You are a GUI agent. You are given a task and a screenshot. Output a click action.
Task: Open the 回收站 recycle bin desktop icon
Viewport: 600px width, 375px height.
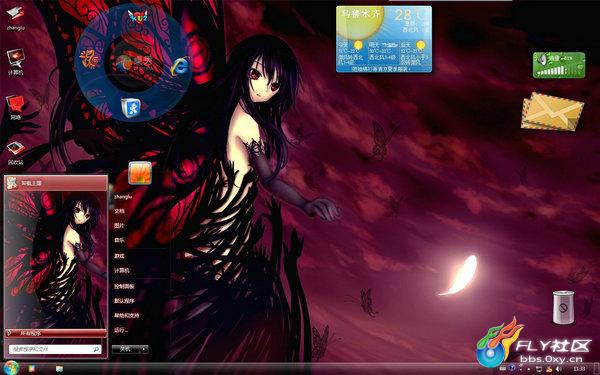tap(16, 153)
